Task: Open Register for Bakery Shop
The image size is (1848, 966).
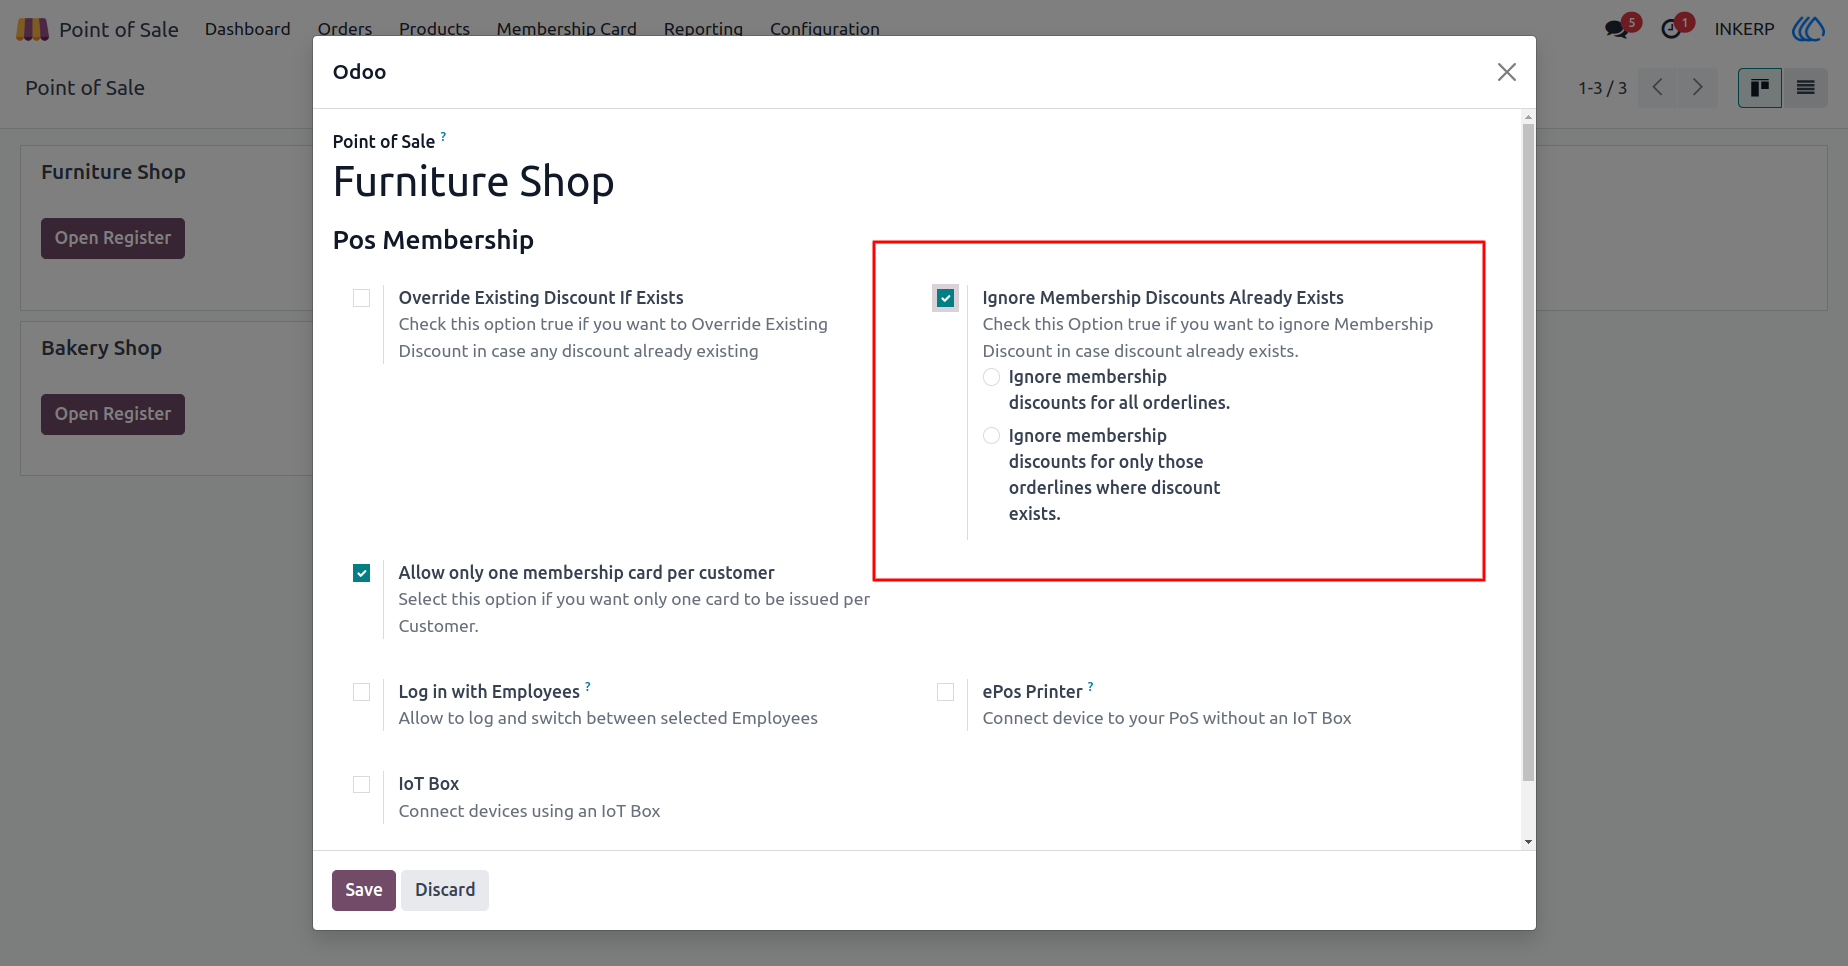Action: click(113, 414)
